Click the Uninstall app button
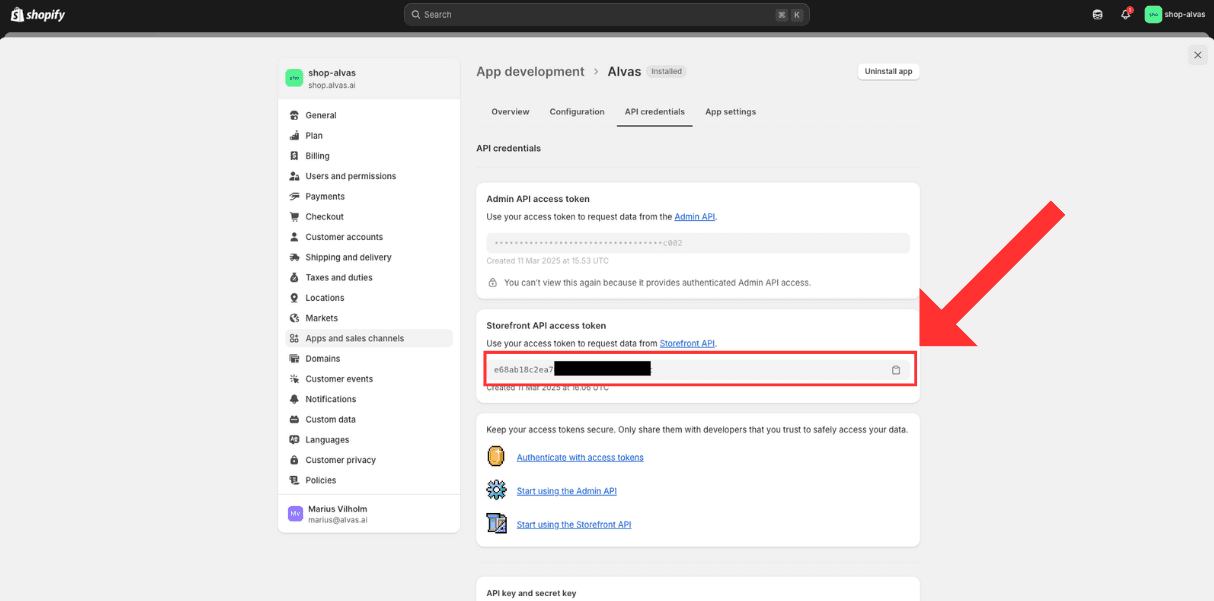The image size is (1214, 601). coord(888,72)
